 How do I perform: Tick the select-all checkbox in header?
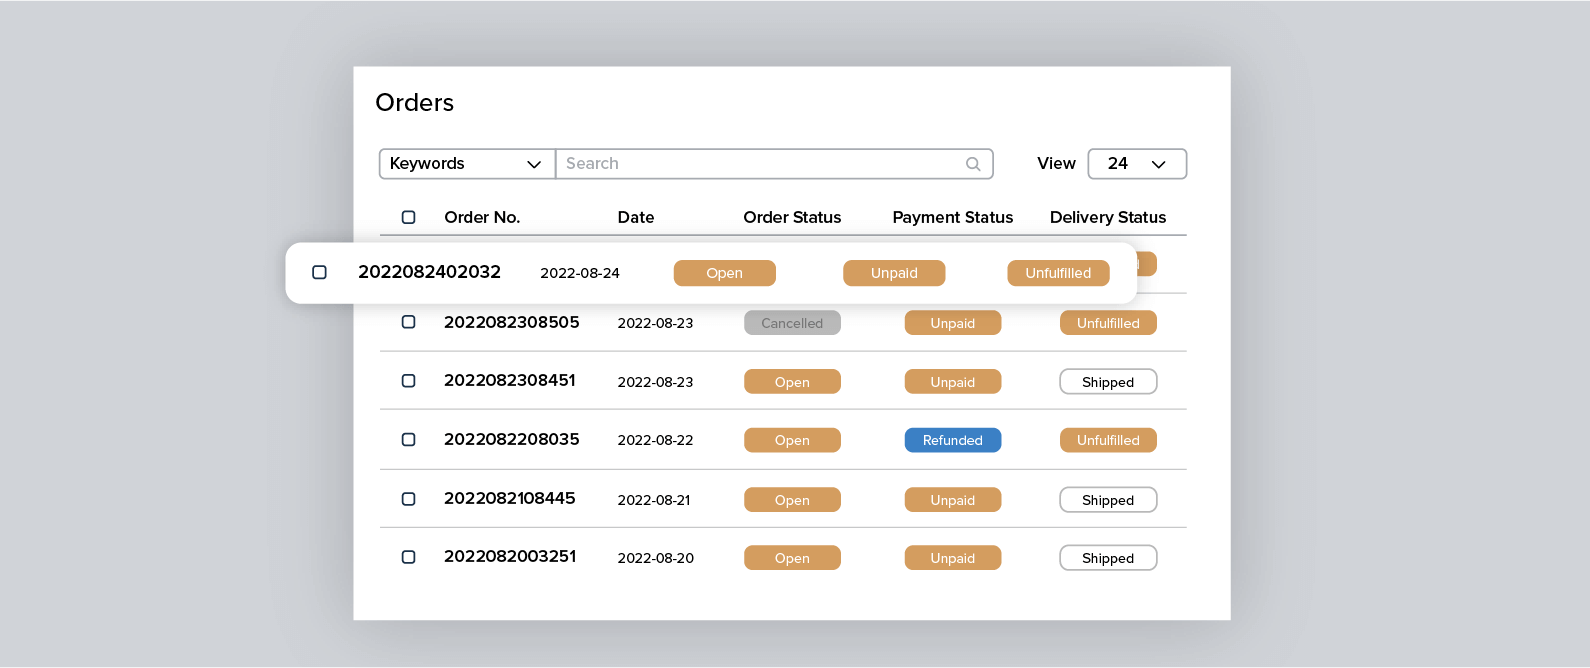[x=408, y=217]
